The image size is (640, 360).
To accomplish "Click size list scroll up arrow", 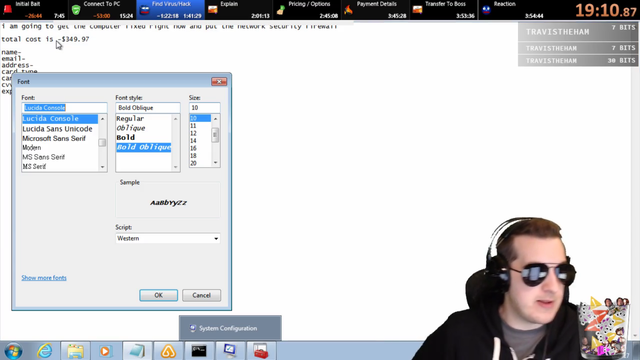I will (x=216, y=118).
